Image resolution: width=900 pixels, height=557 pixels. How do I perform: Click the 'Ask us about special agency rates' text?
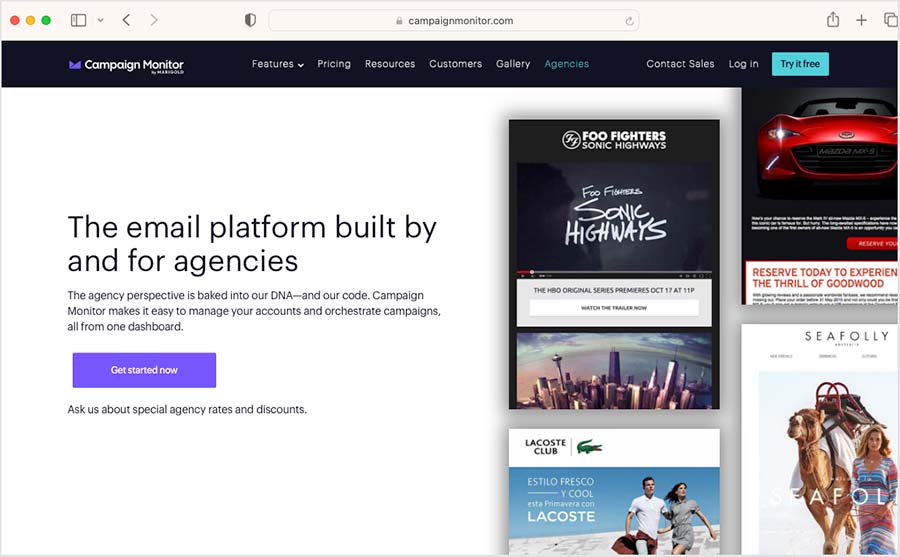(x=187, y=409)
